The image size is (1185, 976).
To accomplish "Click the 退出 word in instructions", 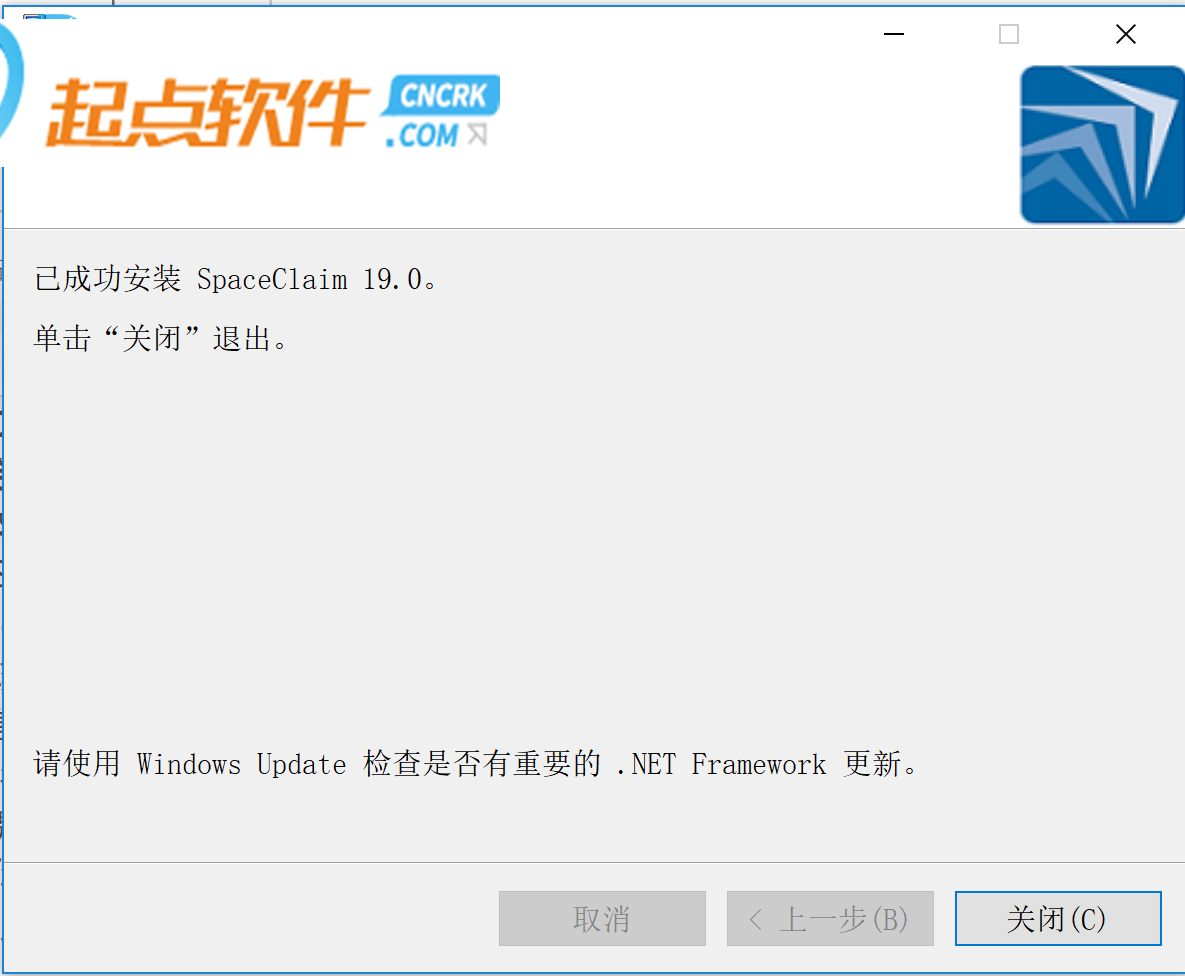I will point(242,338).
